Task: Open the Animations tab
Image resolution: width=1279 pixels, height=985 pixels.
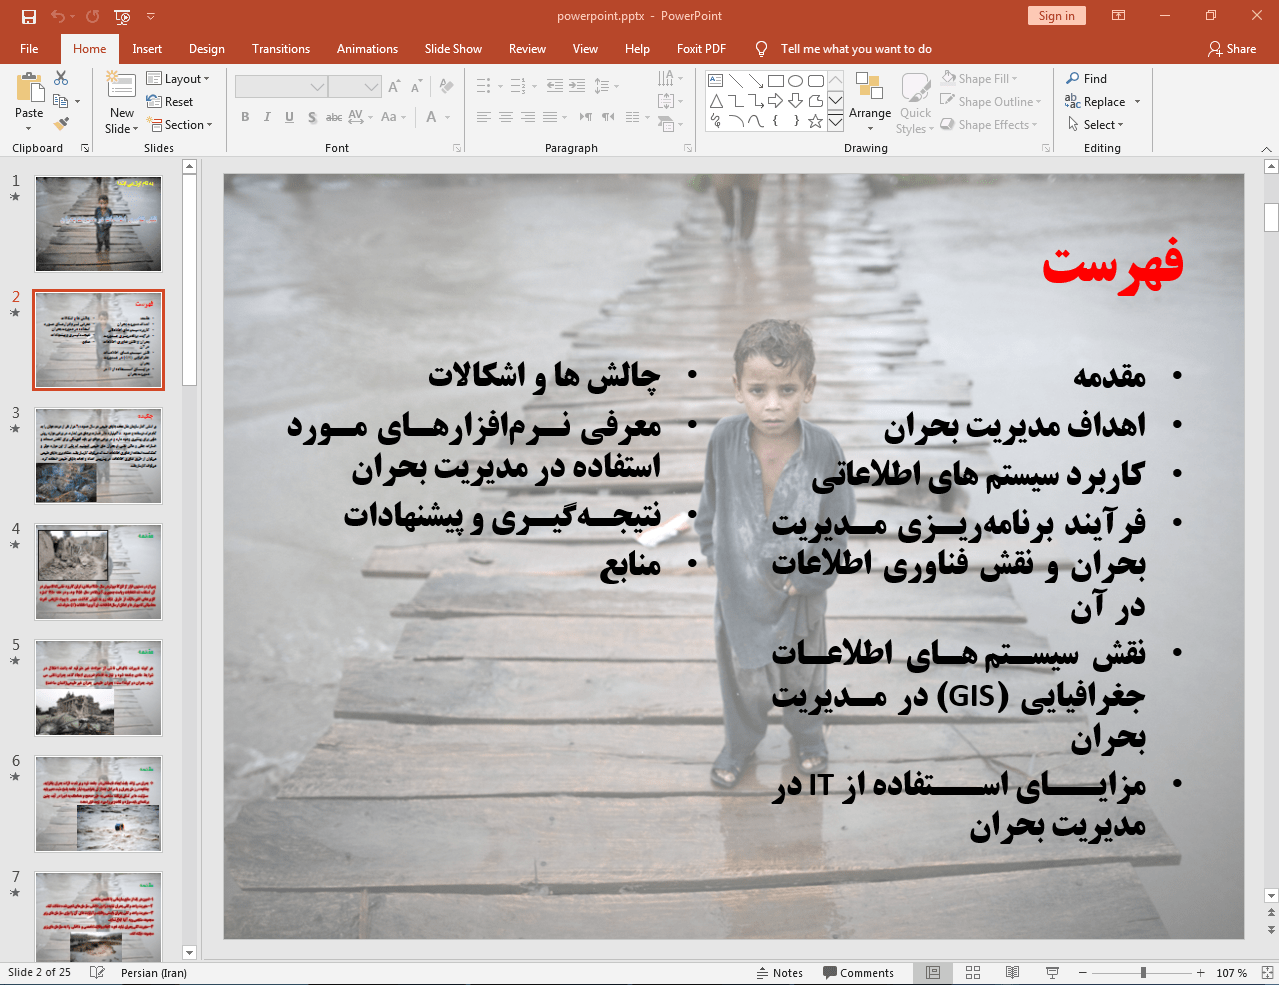Action: coord(367,49)
